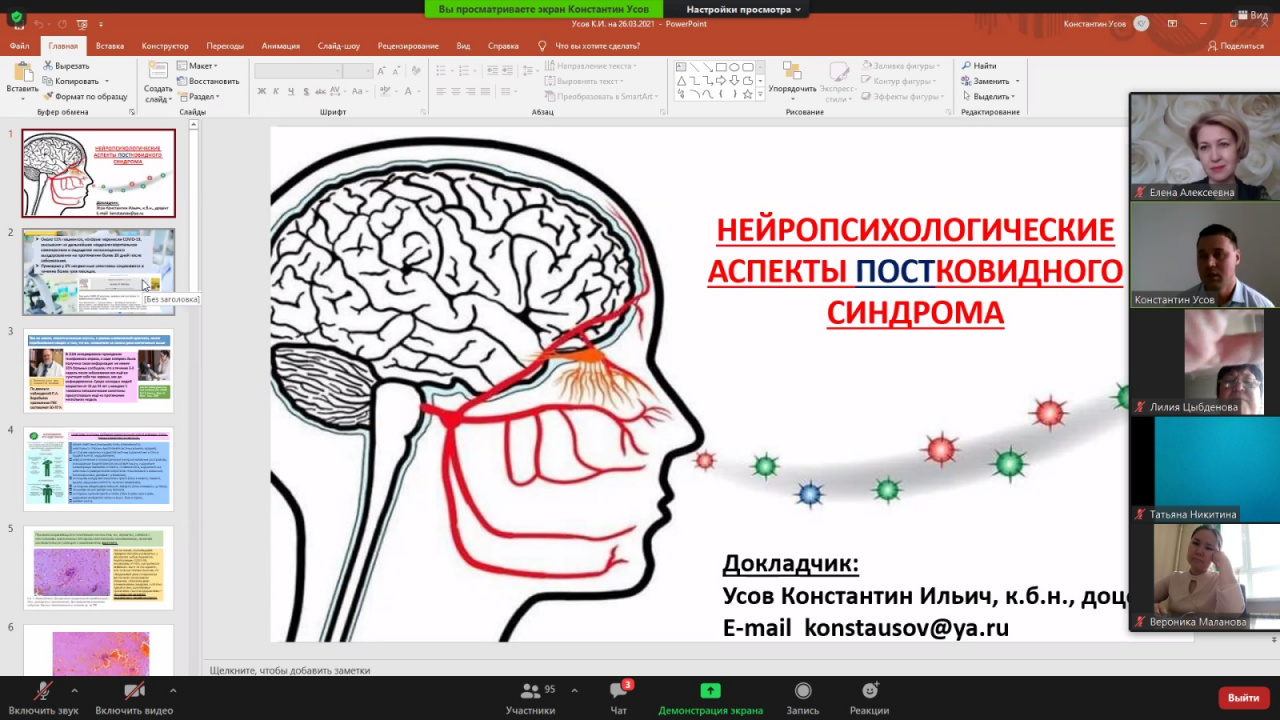Viewport: 1280px width, 720px height.
Task: Open Reactions (Реакции) in Zoom
Action: tap(869, 692)
